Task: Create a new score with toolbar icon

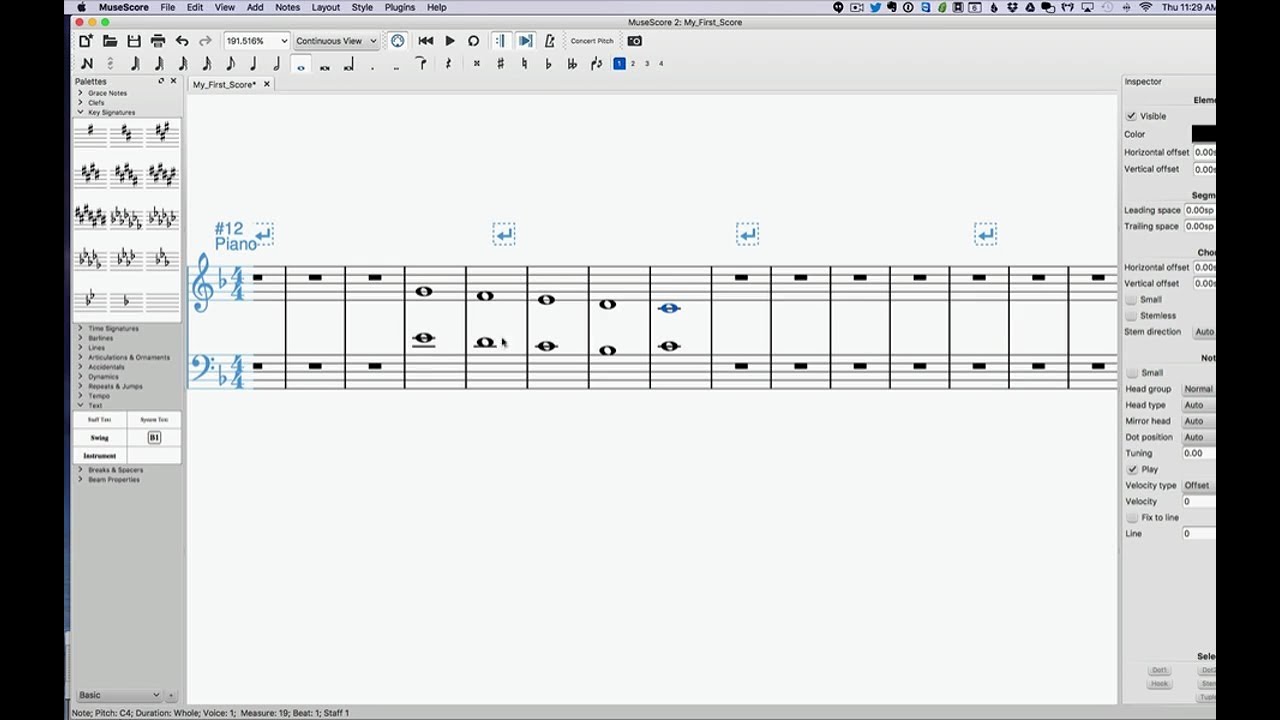Action: point(86,41)
